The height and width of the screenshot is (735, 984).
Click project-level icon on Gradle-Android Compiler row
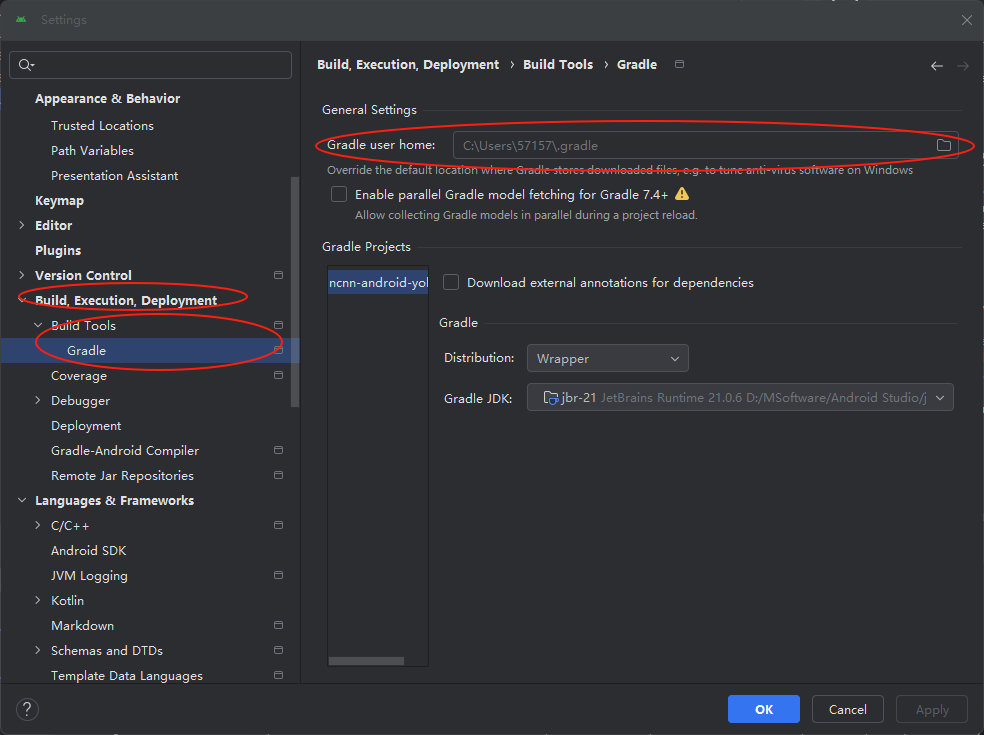pyautogui.click(x=279, y=450)
